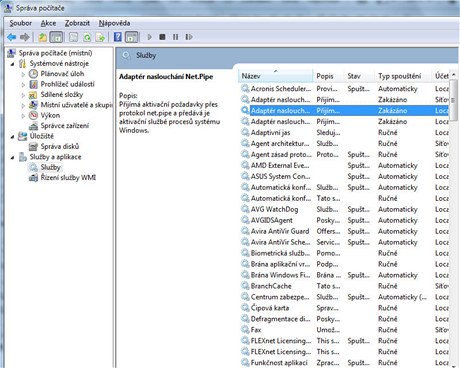The height and width of the screenshot is (368, 460).
Task: Select the Defragmentace di... service
Action: coord(344,319)
